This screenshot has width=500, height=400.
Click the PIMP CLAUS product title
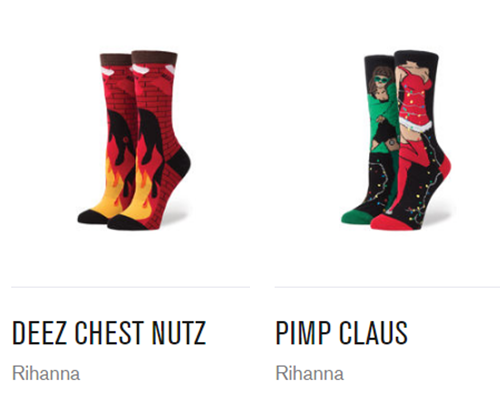[342, 332]
